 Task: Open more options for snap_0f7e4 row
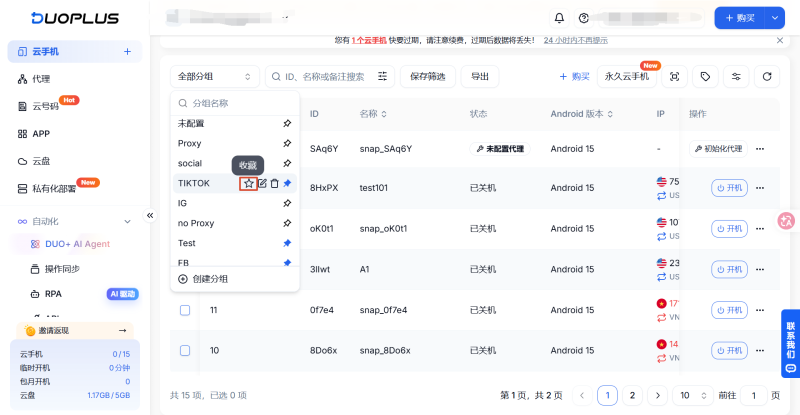[760, 310]
